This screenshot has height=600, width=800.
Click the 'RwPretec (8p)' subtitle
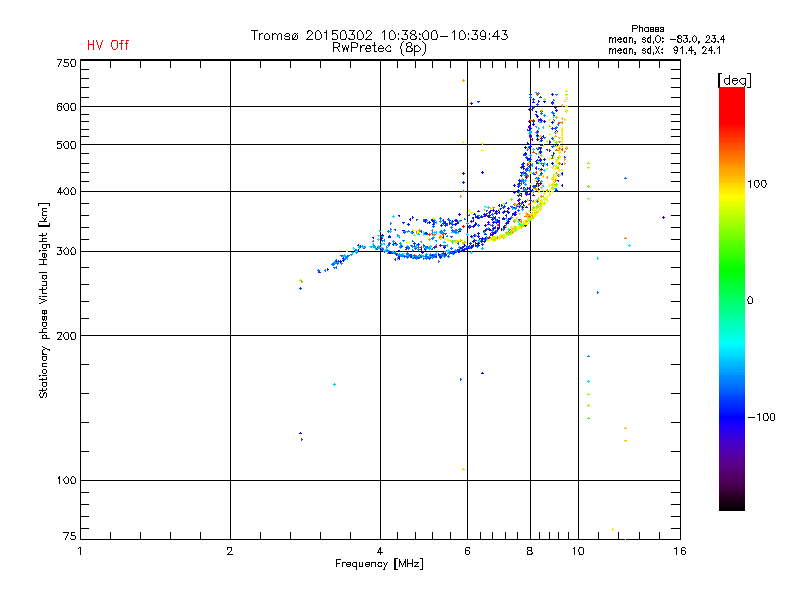pos(379,48)
